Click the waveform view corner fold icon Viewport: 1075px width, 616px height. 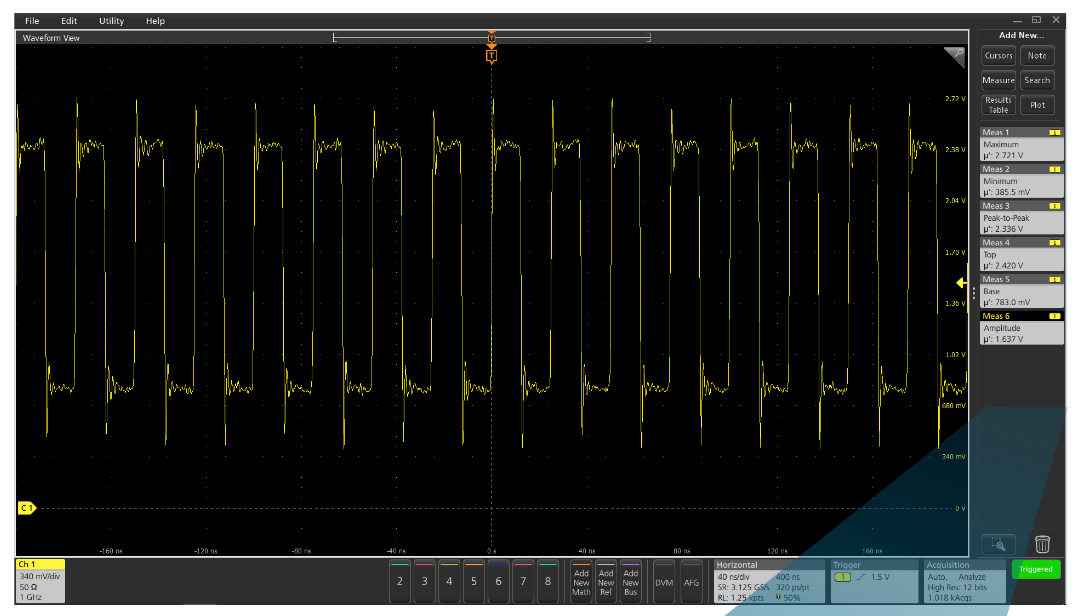(x=955, y=57)
